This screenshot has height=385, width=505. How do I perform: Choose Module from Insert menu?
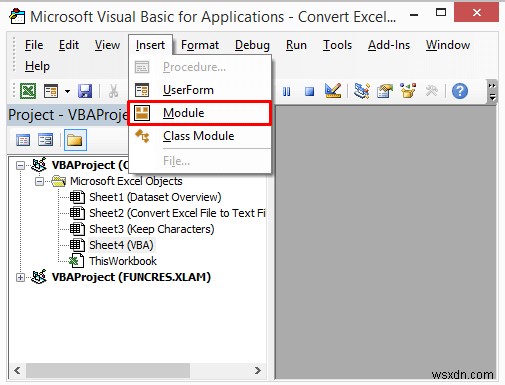[200, 113]
